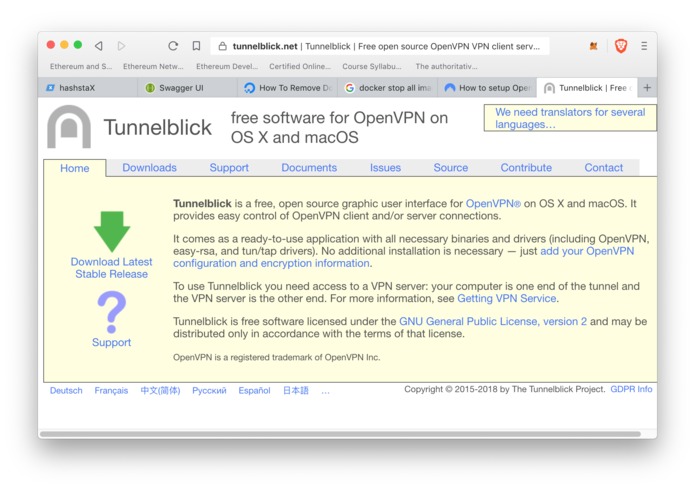Click the Tunnelblick site title text
695x494 pixels.
click(x=158, y=127)
